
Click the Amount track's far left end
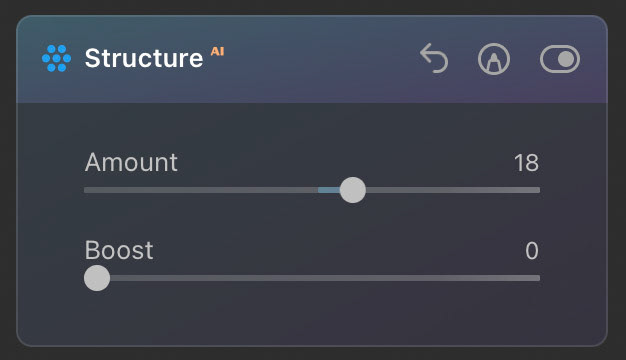[x=87, y=190]
